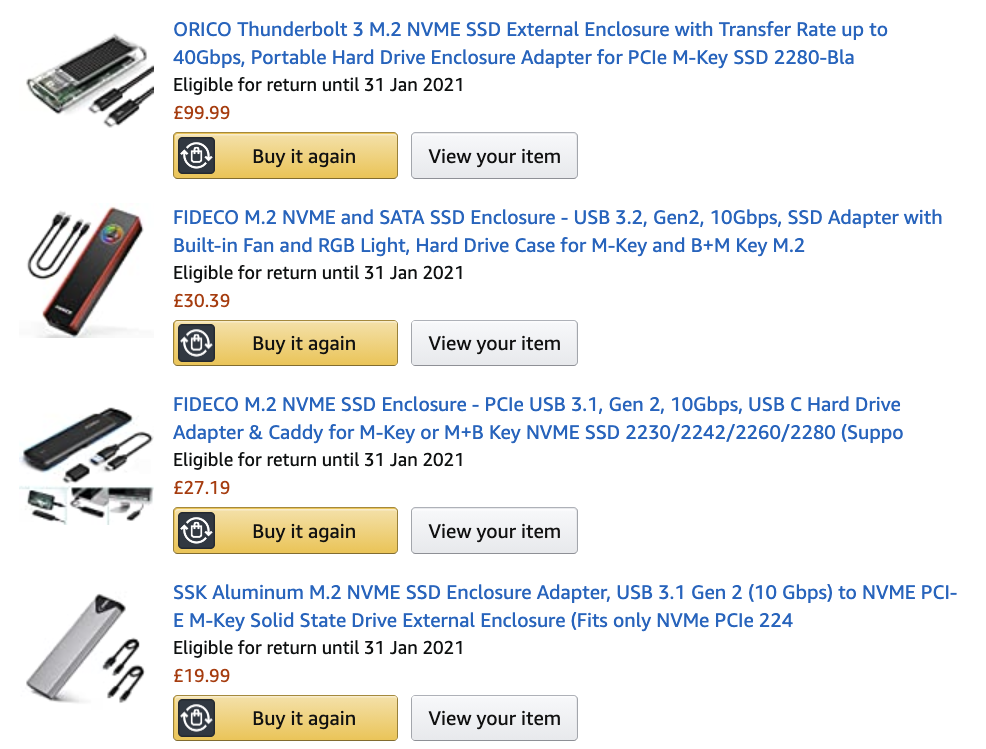View your item for £30.39 FIDECO enclosure
Image resolution: width=986 pixels, height=749 pixels.
[494, 343]
